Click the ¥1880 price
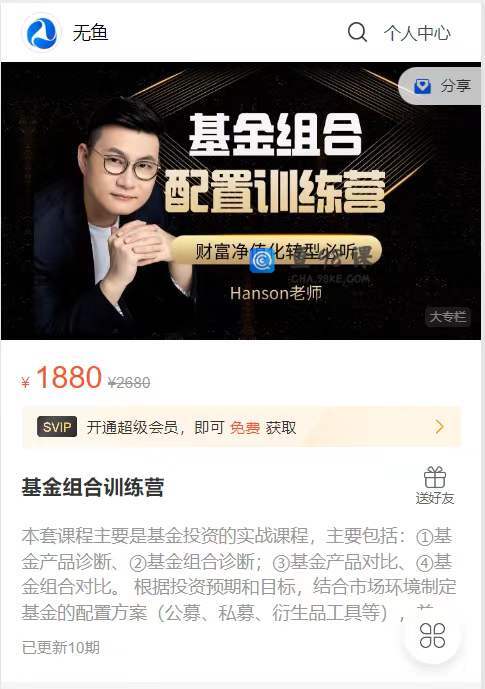 (x=62, y=378)
